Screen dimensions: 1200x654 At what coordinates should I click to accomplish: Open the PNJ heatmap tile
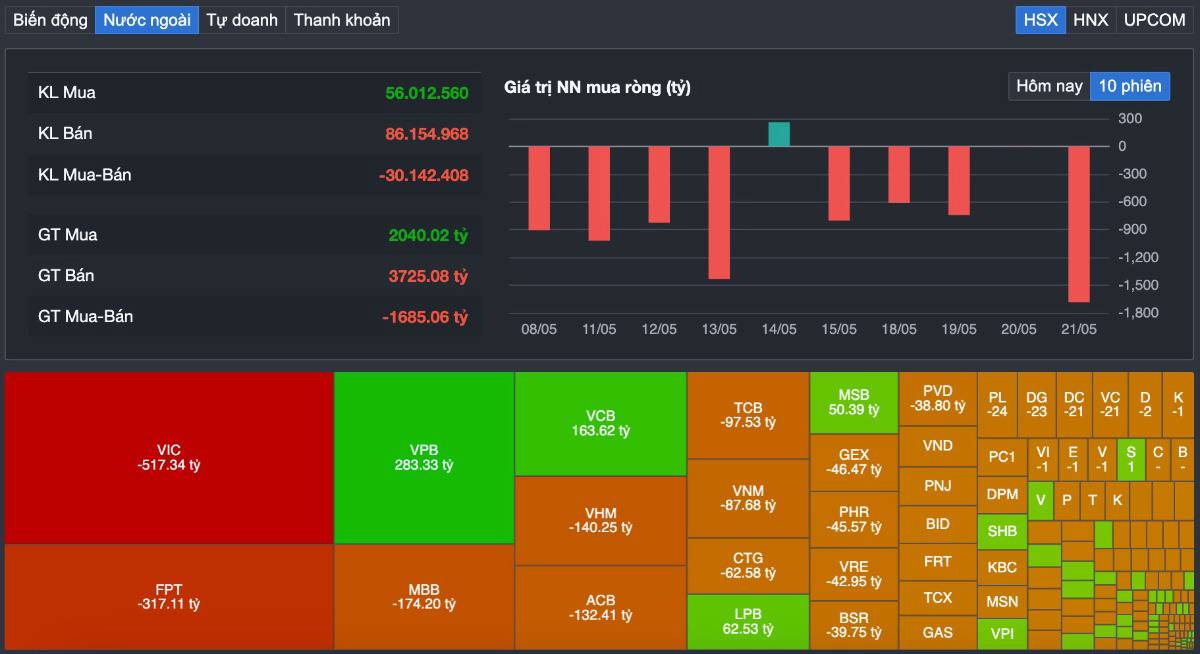[938, 486]
